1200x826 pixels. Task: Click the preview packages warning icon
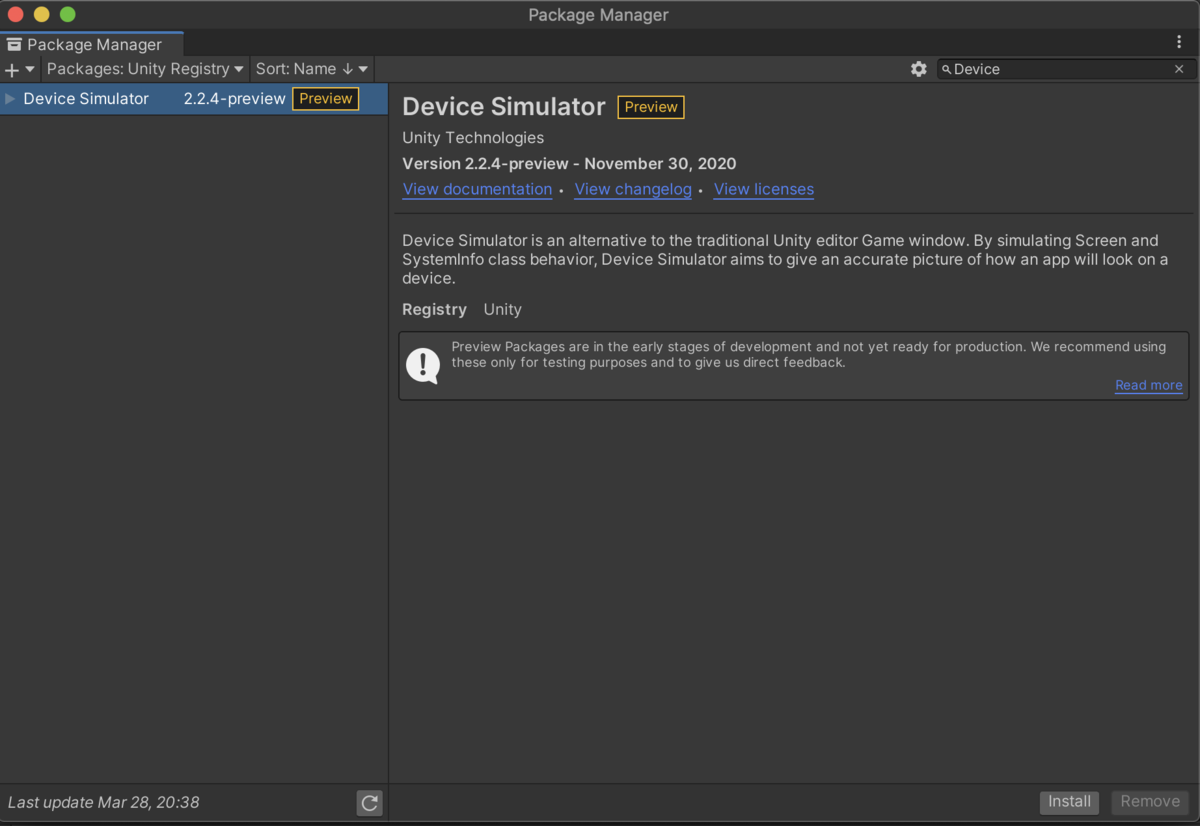click(x=422, y=365)
